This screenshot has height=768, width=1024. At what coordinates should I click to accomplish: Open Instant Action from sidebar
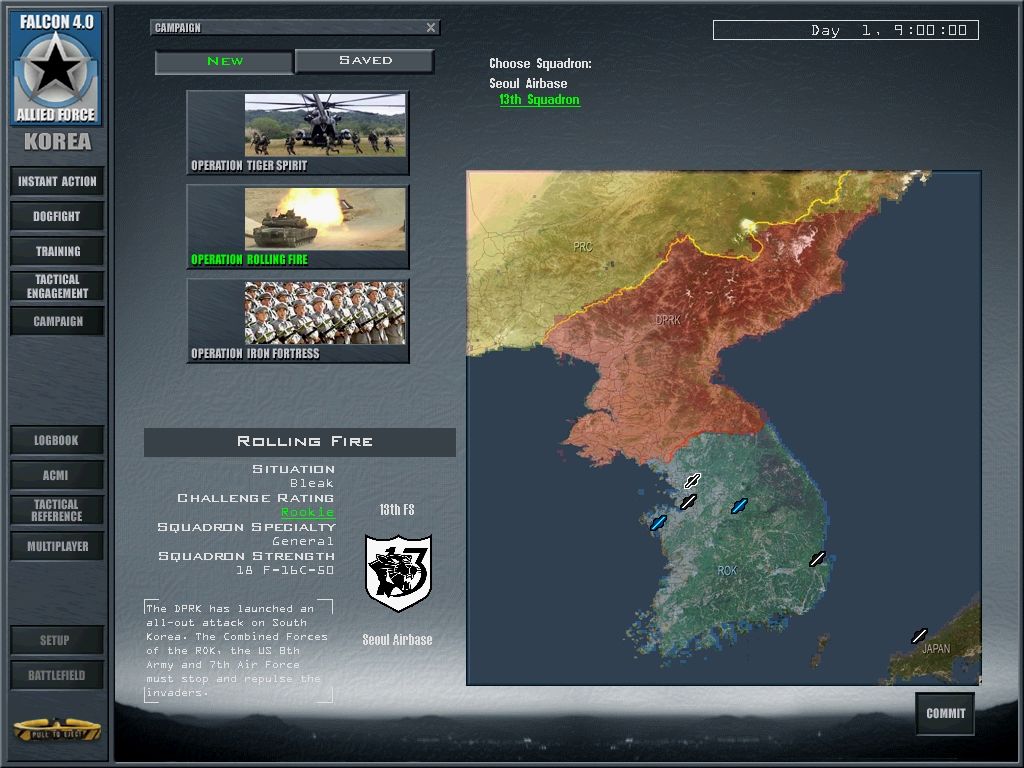pyautogui.click(x=57, y=181)
